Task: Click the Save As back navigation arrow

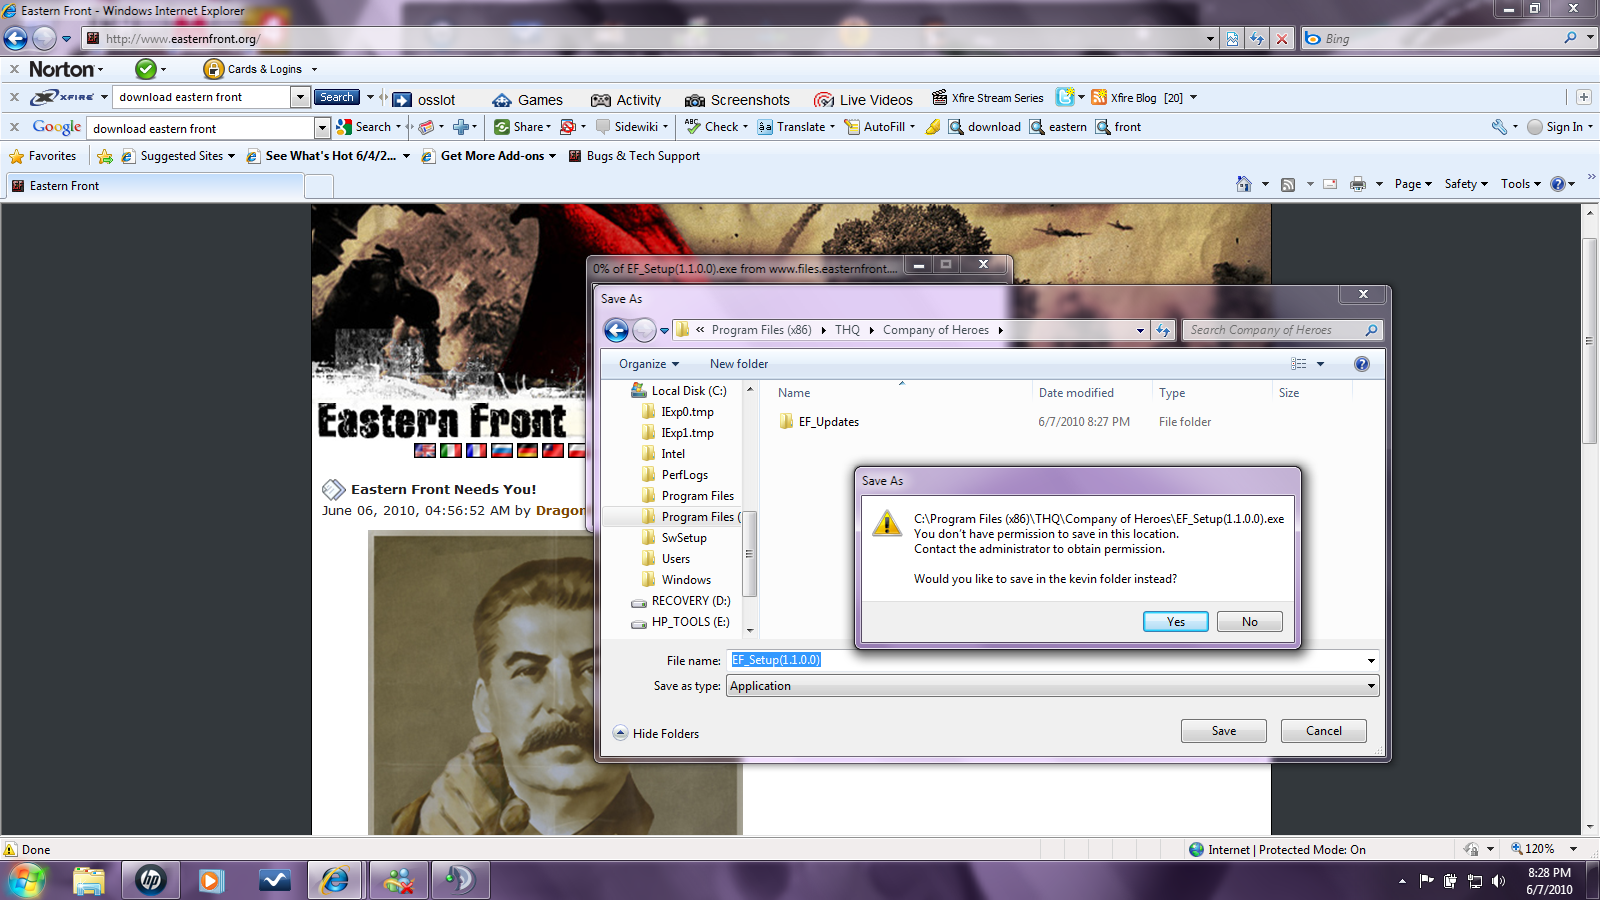Action: (616, 330)
